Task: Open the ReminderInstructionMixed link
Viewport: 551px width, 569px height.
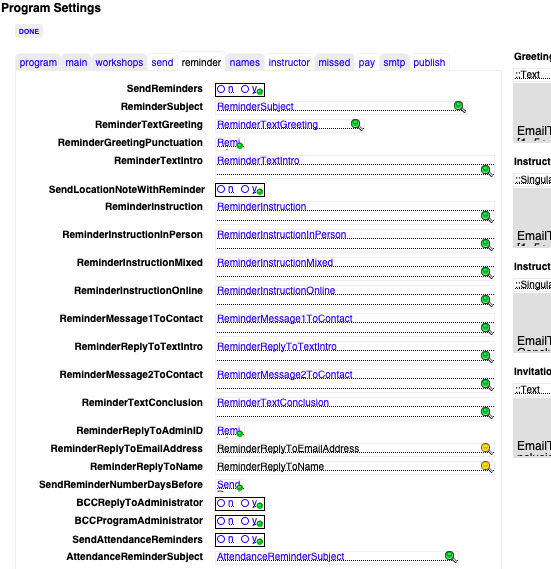Action: [x=275, y=262]
